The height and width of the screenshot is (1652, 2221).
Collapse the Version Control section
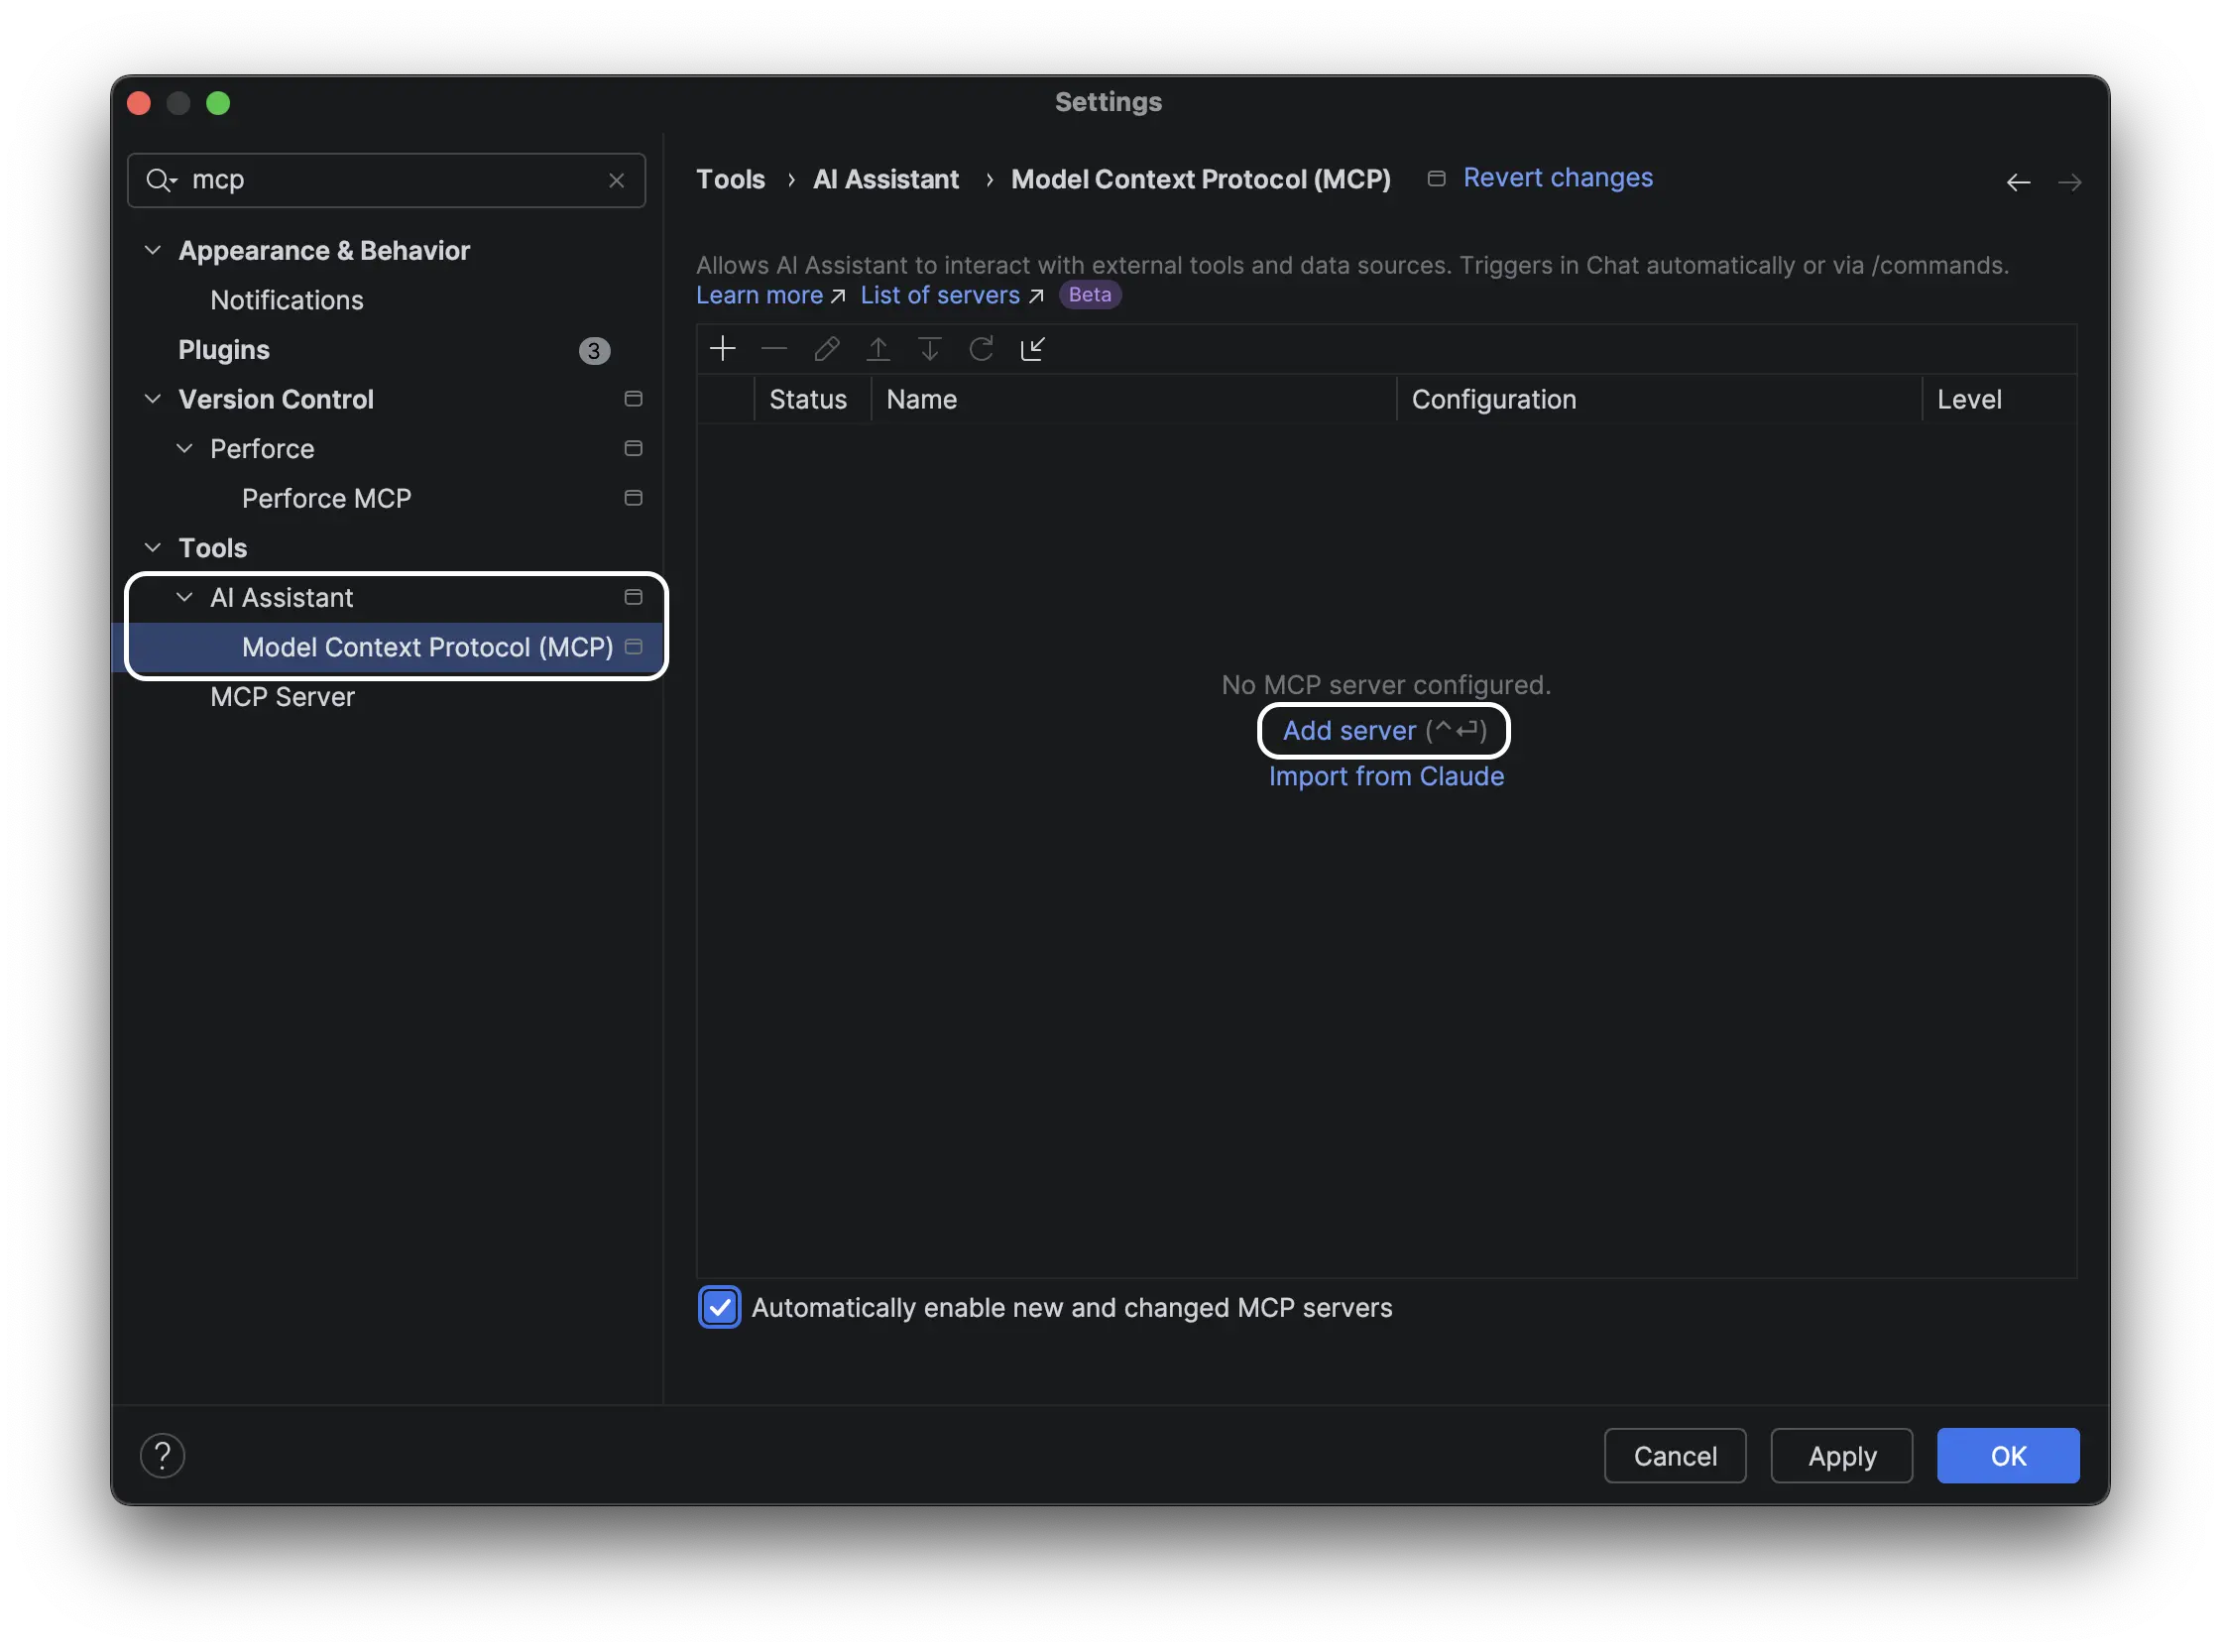(153, 399)
